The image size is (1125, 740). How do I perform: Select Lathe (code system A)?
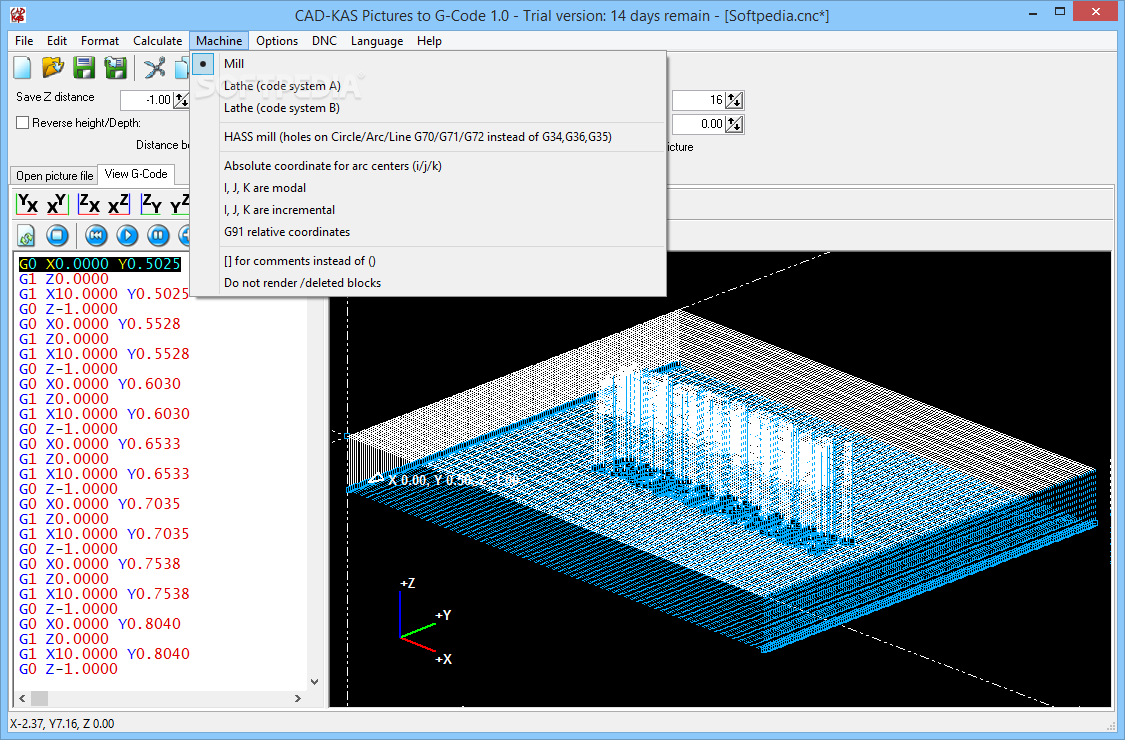click(x=428, y=86)
